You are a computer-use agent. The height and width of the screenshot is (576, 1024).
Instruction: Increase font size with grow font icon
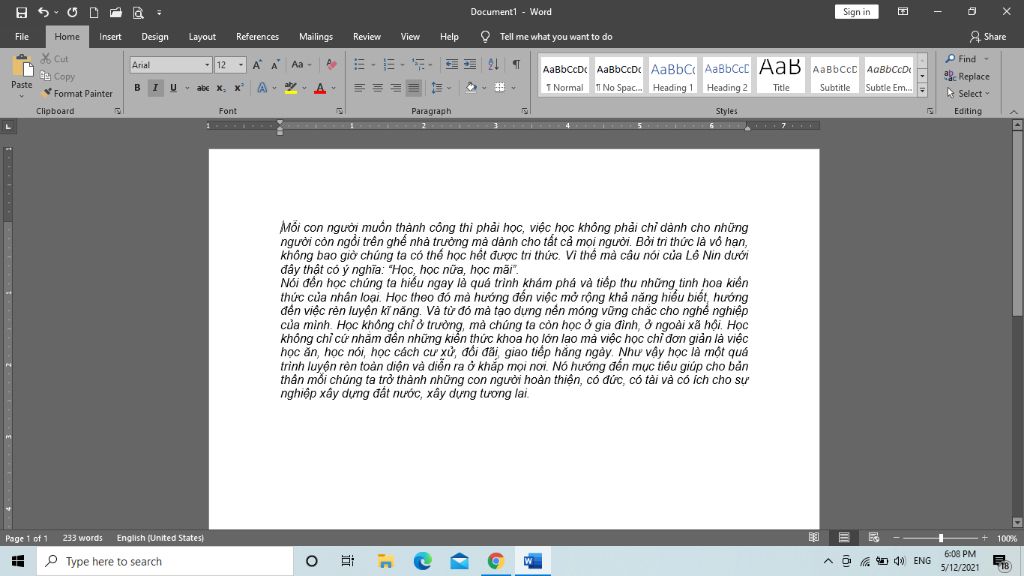[257, 65]
